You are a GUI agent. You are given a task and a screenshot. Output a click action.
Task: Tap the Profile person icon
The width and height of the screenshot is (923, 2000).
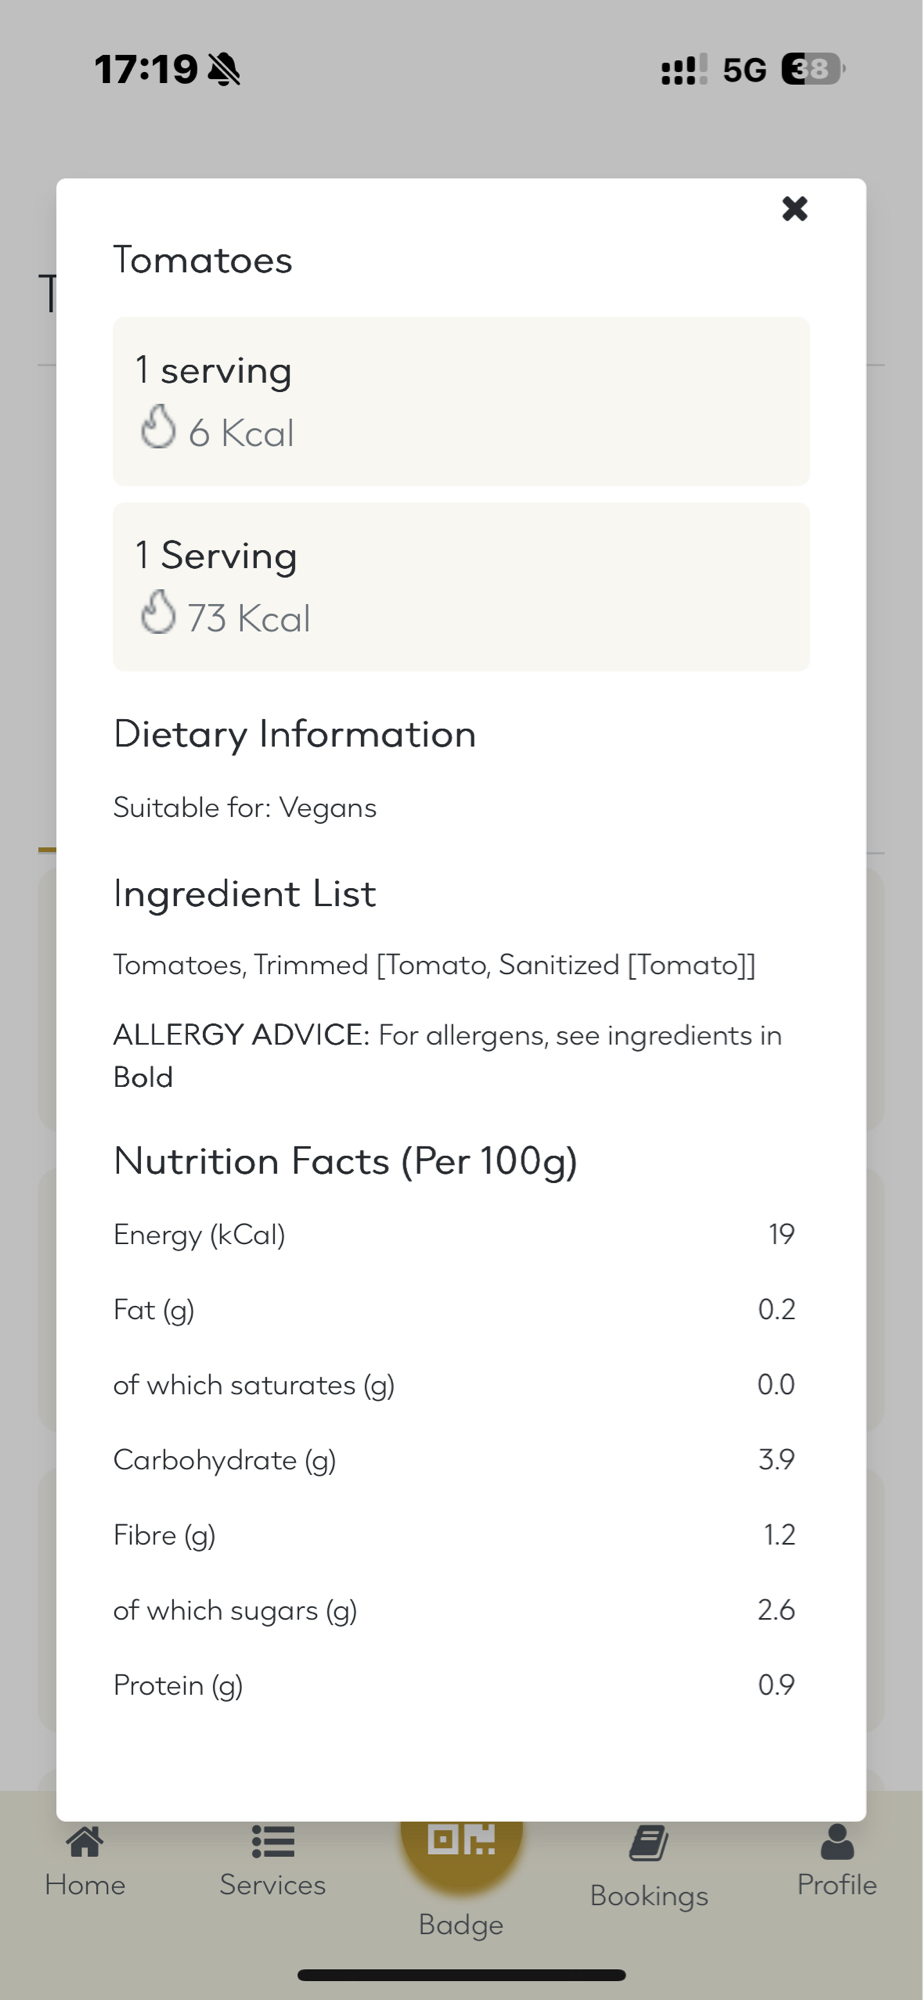(837, 1842)
